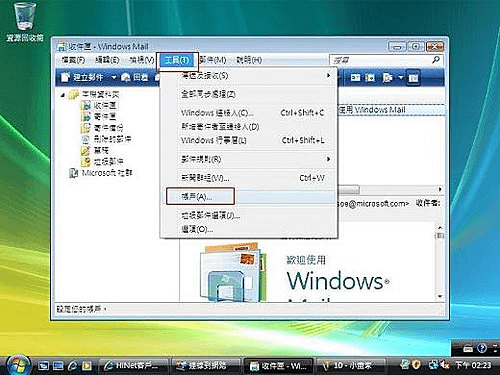The image size is (500, 375).
Task: Launch Windows Media Player from quick launch
Action: pos(87,366)
